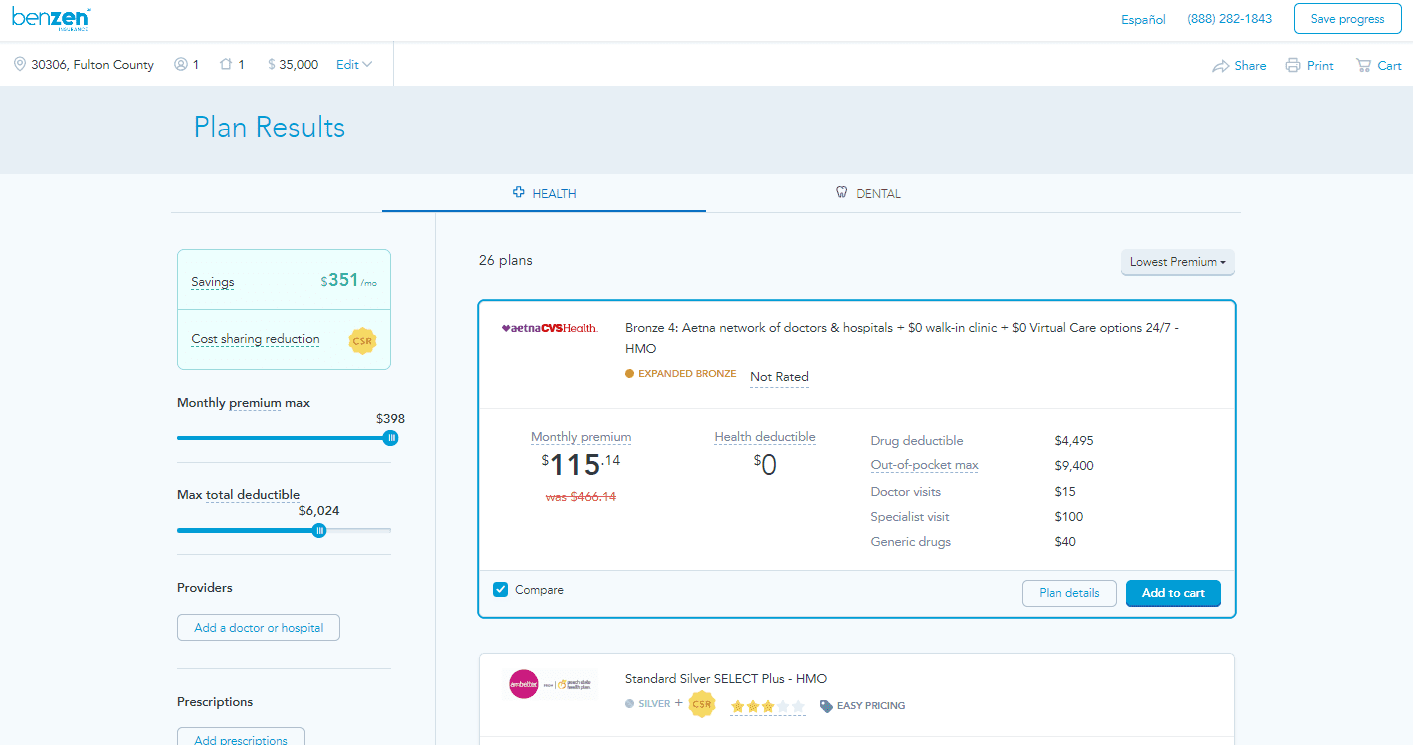Viewport: 1413px width, 745px height.
Task: Click the household house icon
Action: (226, 64)
